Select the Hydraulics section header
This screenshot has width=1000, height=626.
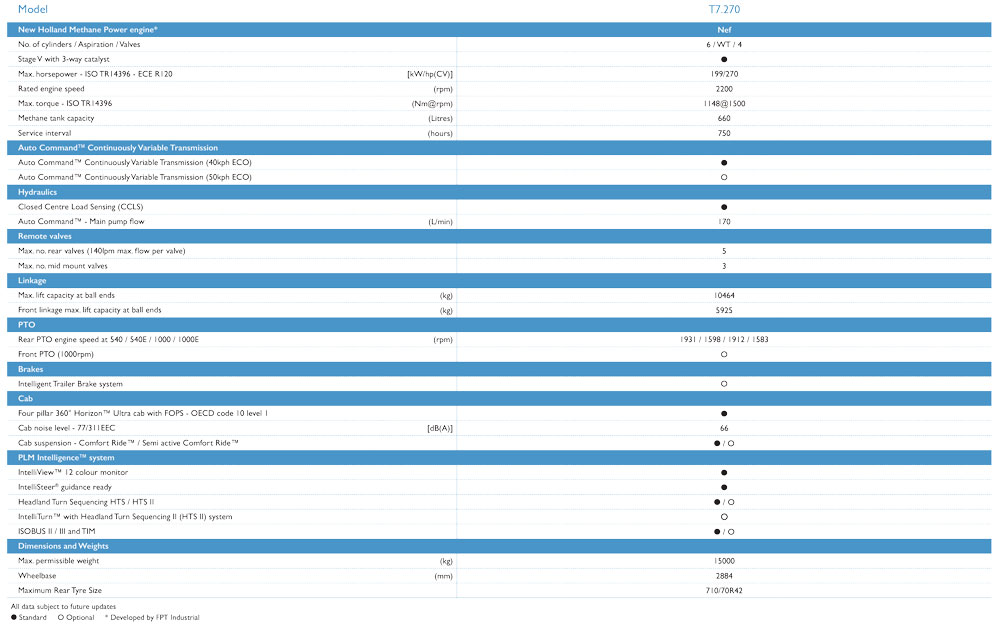point(37,192)
